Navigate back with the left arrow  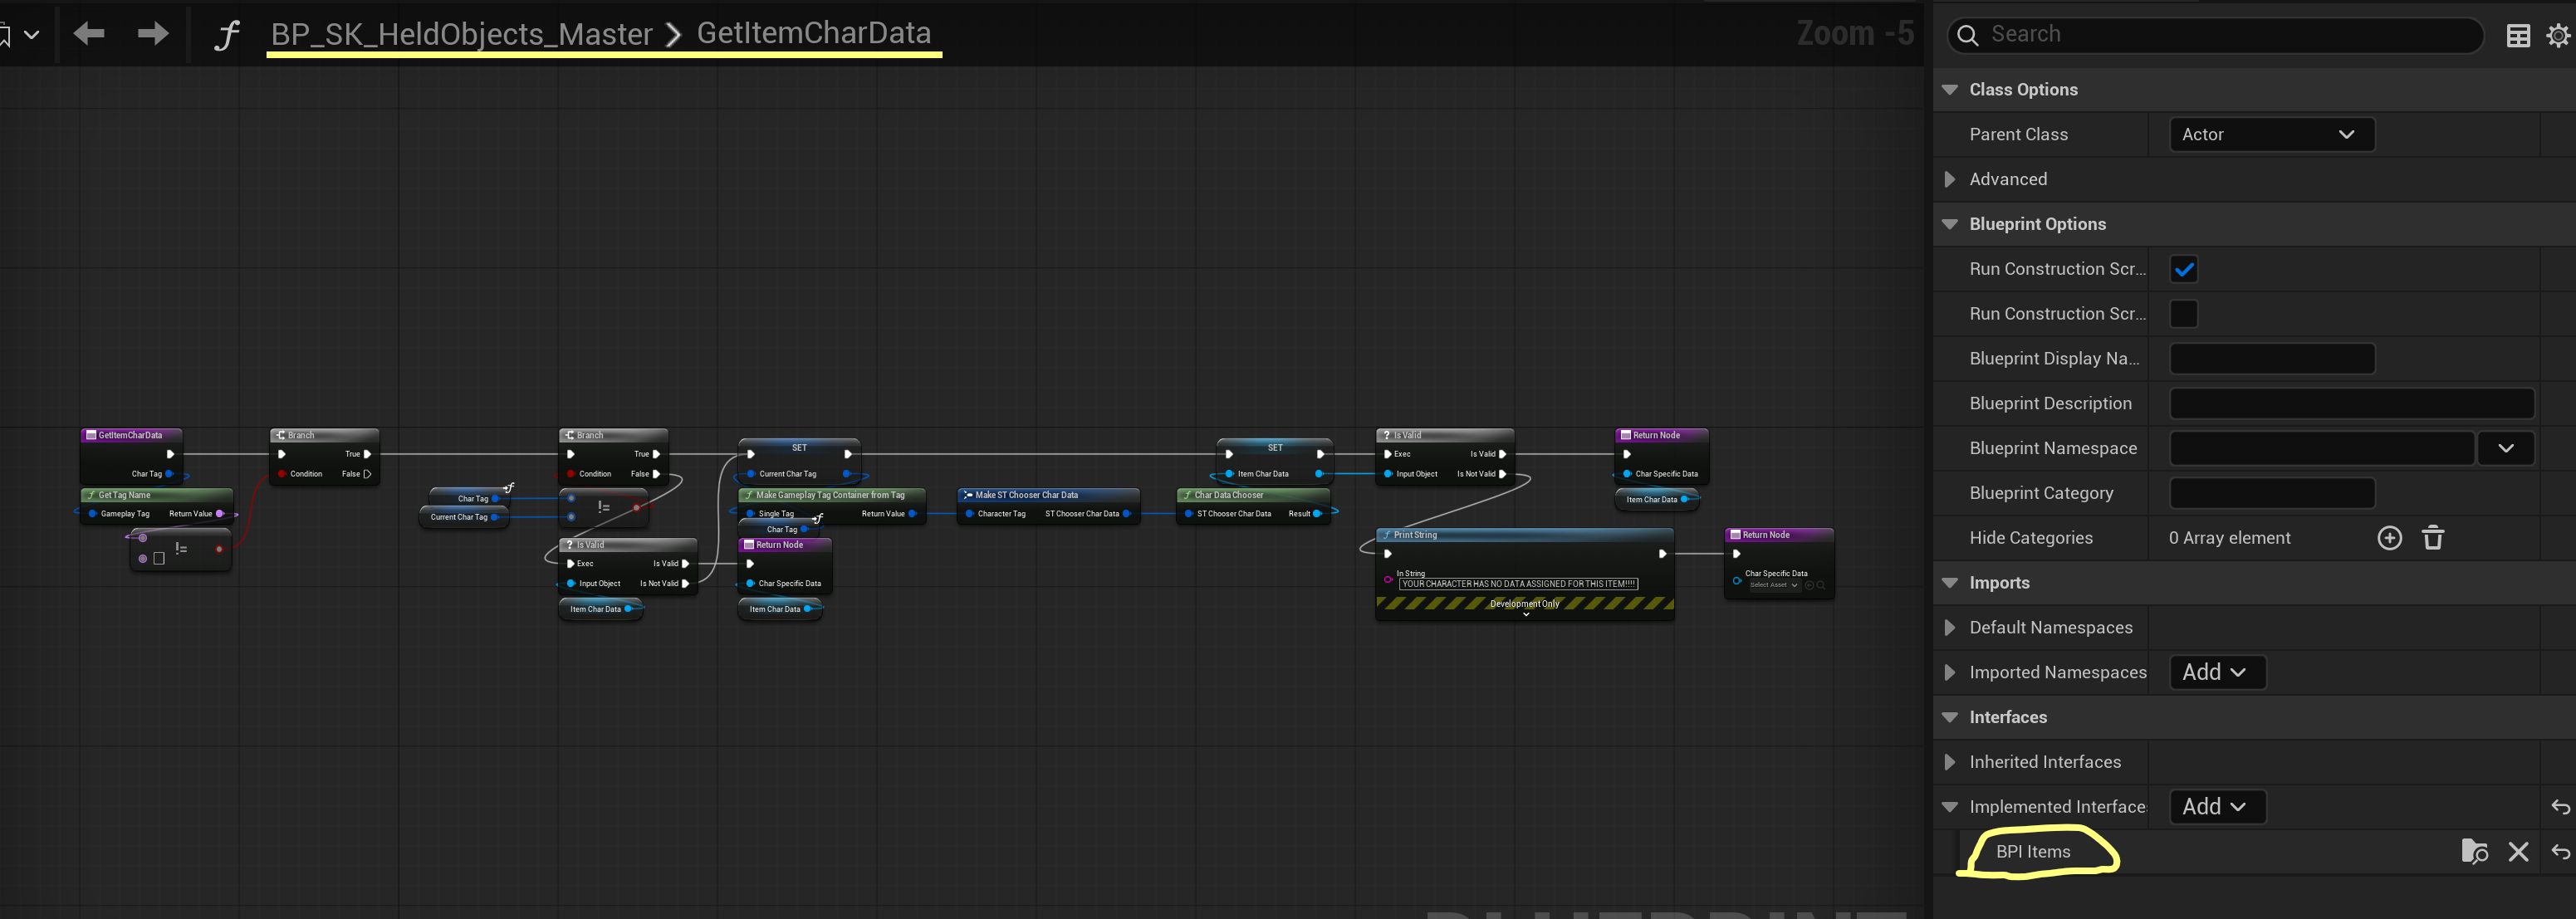[x=89, y=34]
